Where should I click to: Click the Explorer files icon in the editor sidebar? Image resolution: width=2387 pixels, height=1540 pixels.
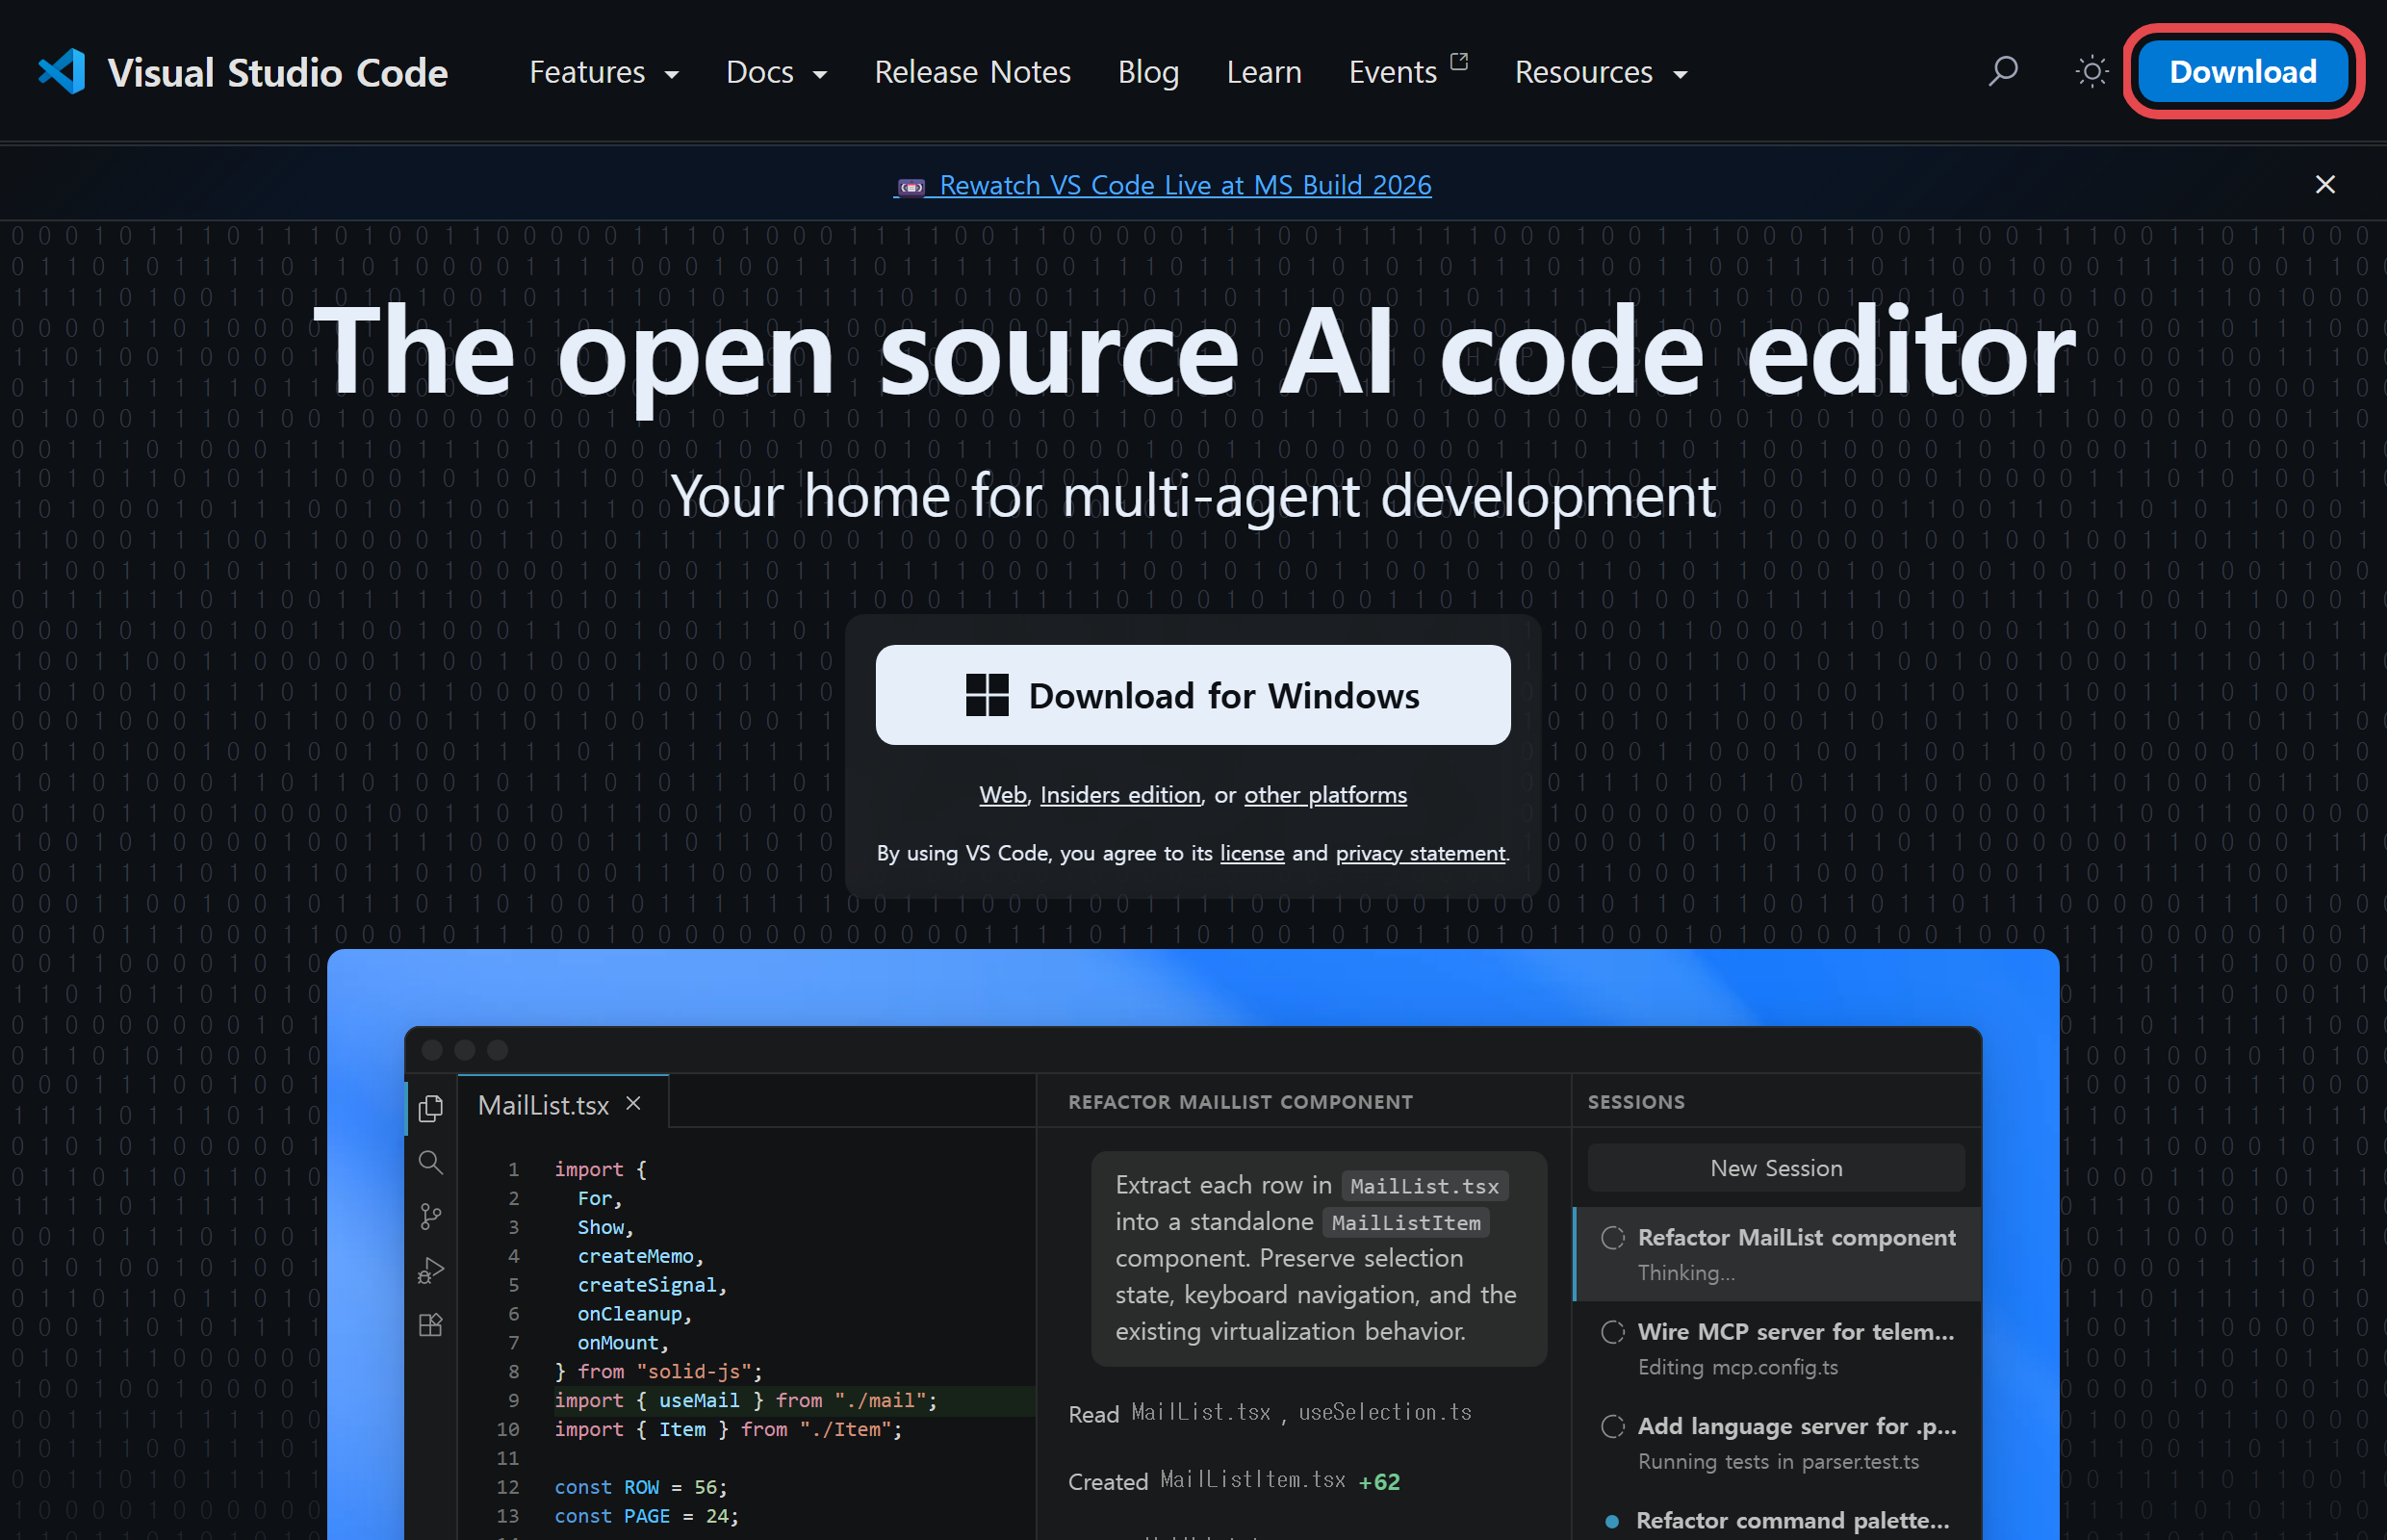(431, 1108)
